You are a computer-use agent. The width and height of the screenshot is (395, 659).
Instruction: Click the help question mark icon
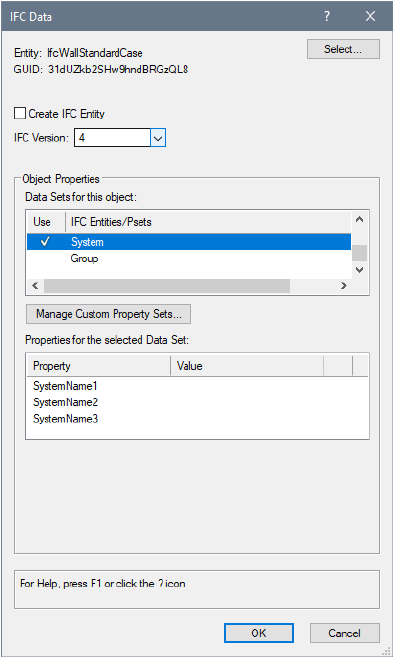click(x=327, y=16)
